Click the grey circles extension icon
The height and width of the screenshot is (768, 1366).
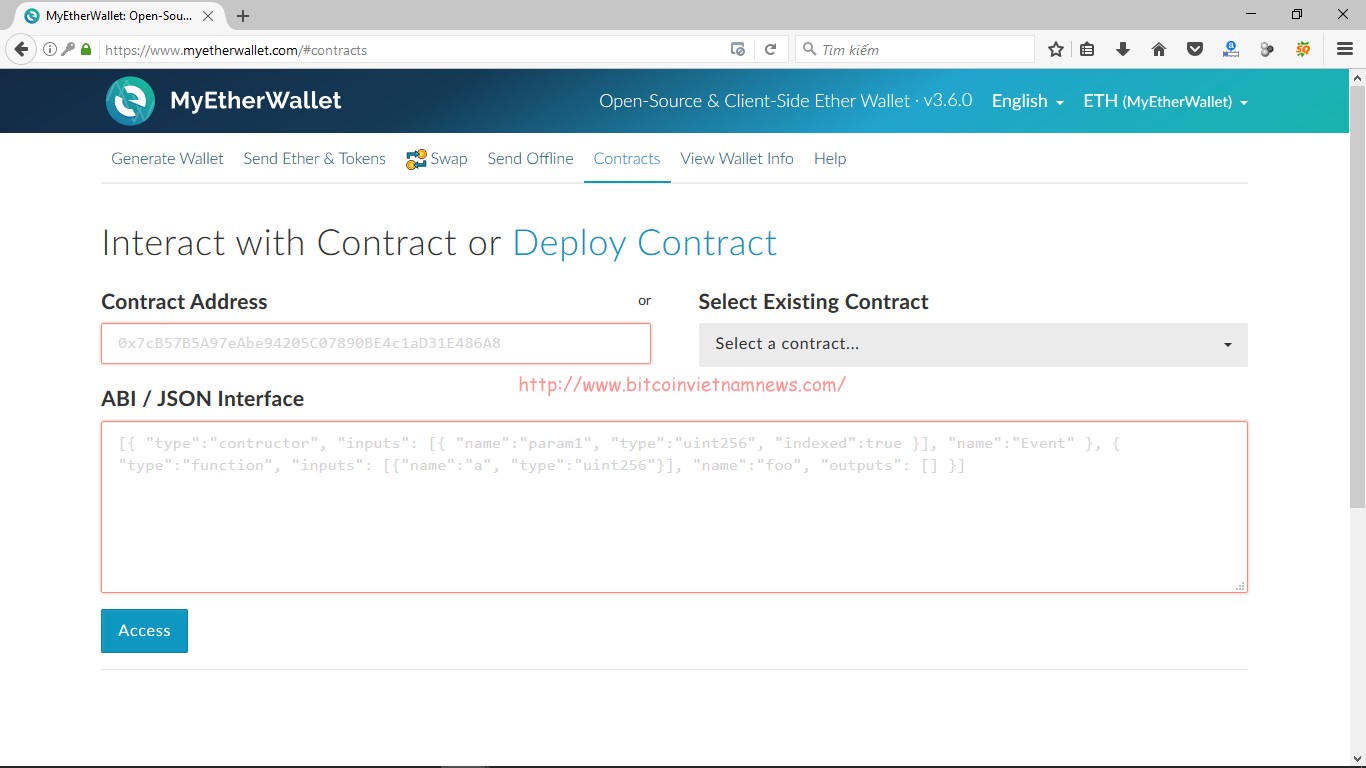pos(1267,49)
